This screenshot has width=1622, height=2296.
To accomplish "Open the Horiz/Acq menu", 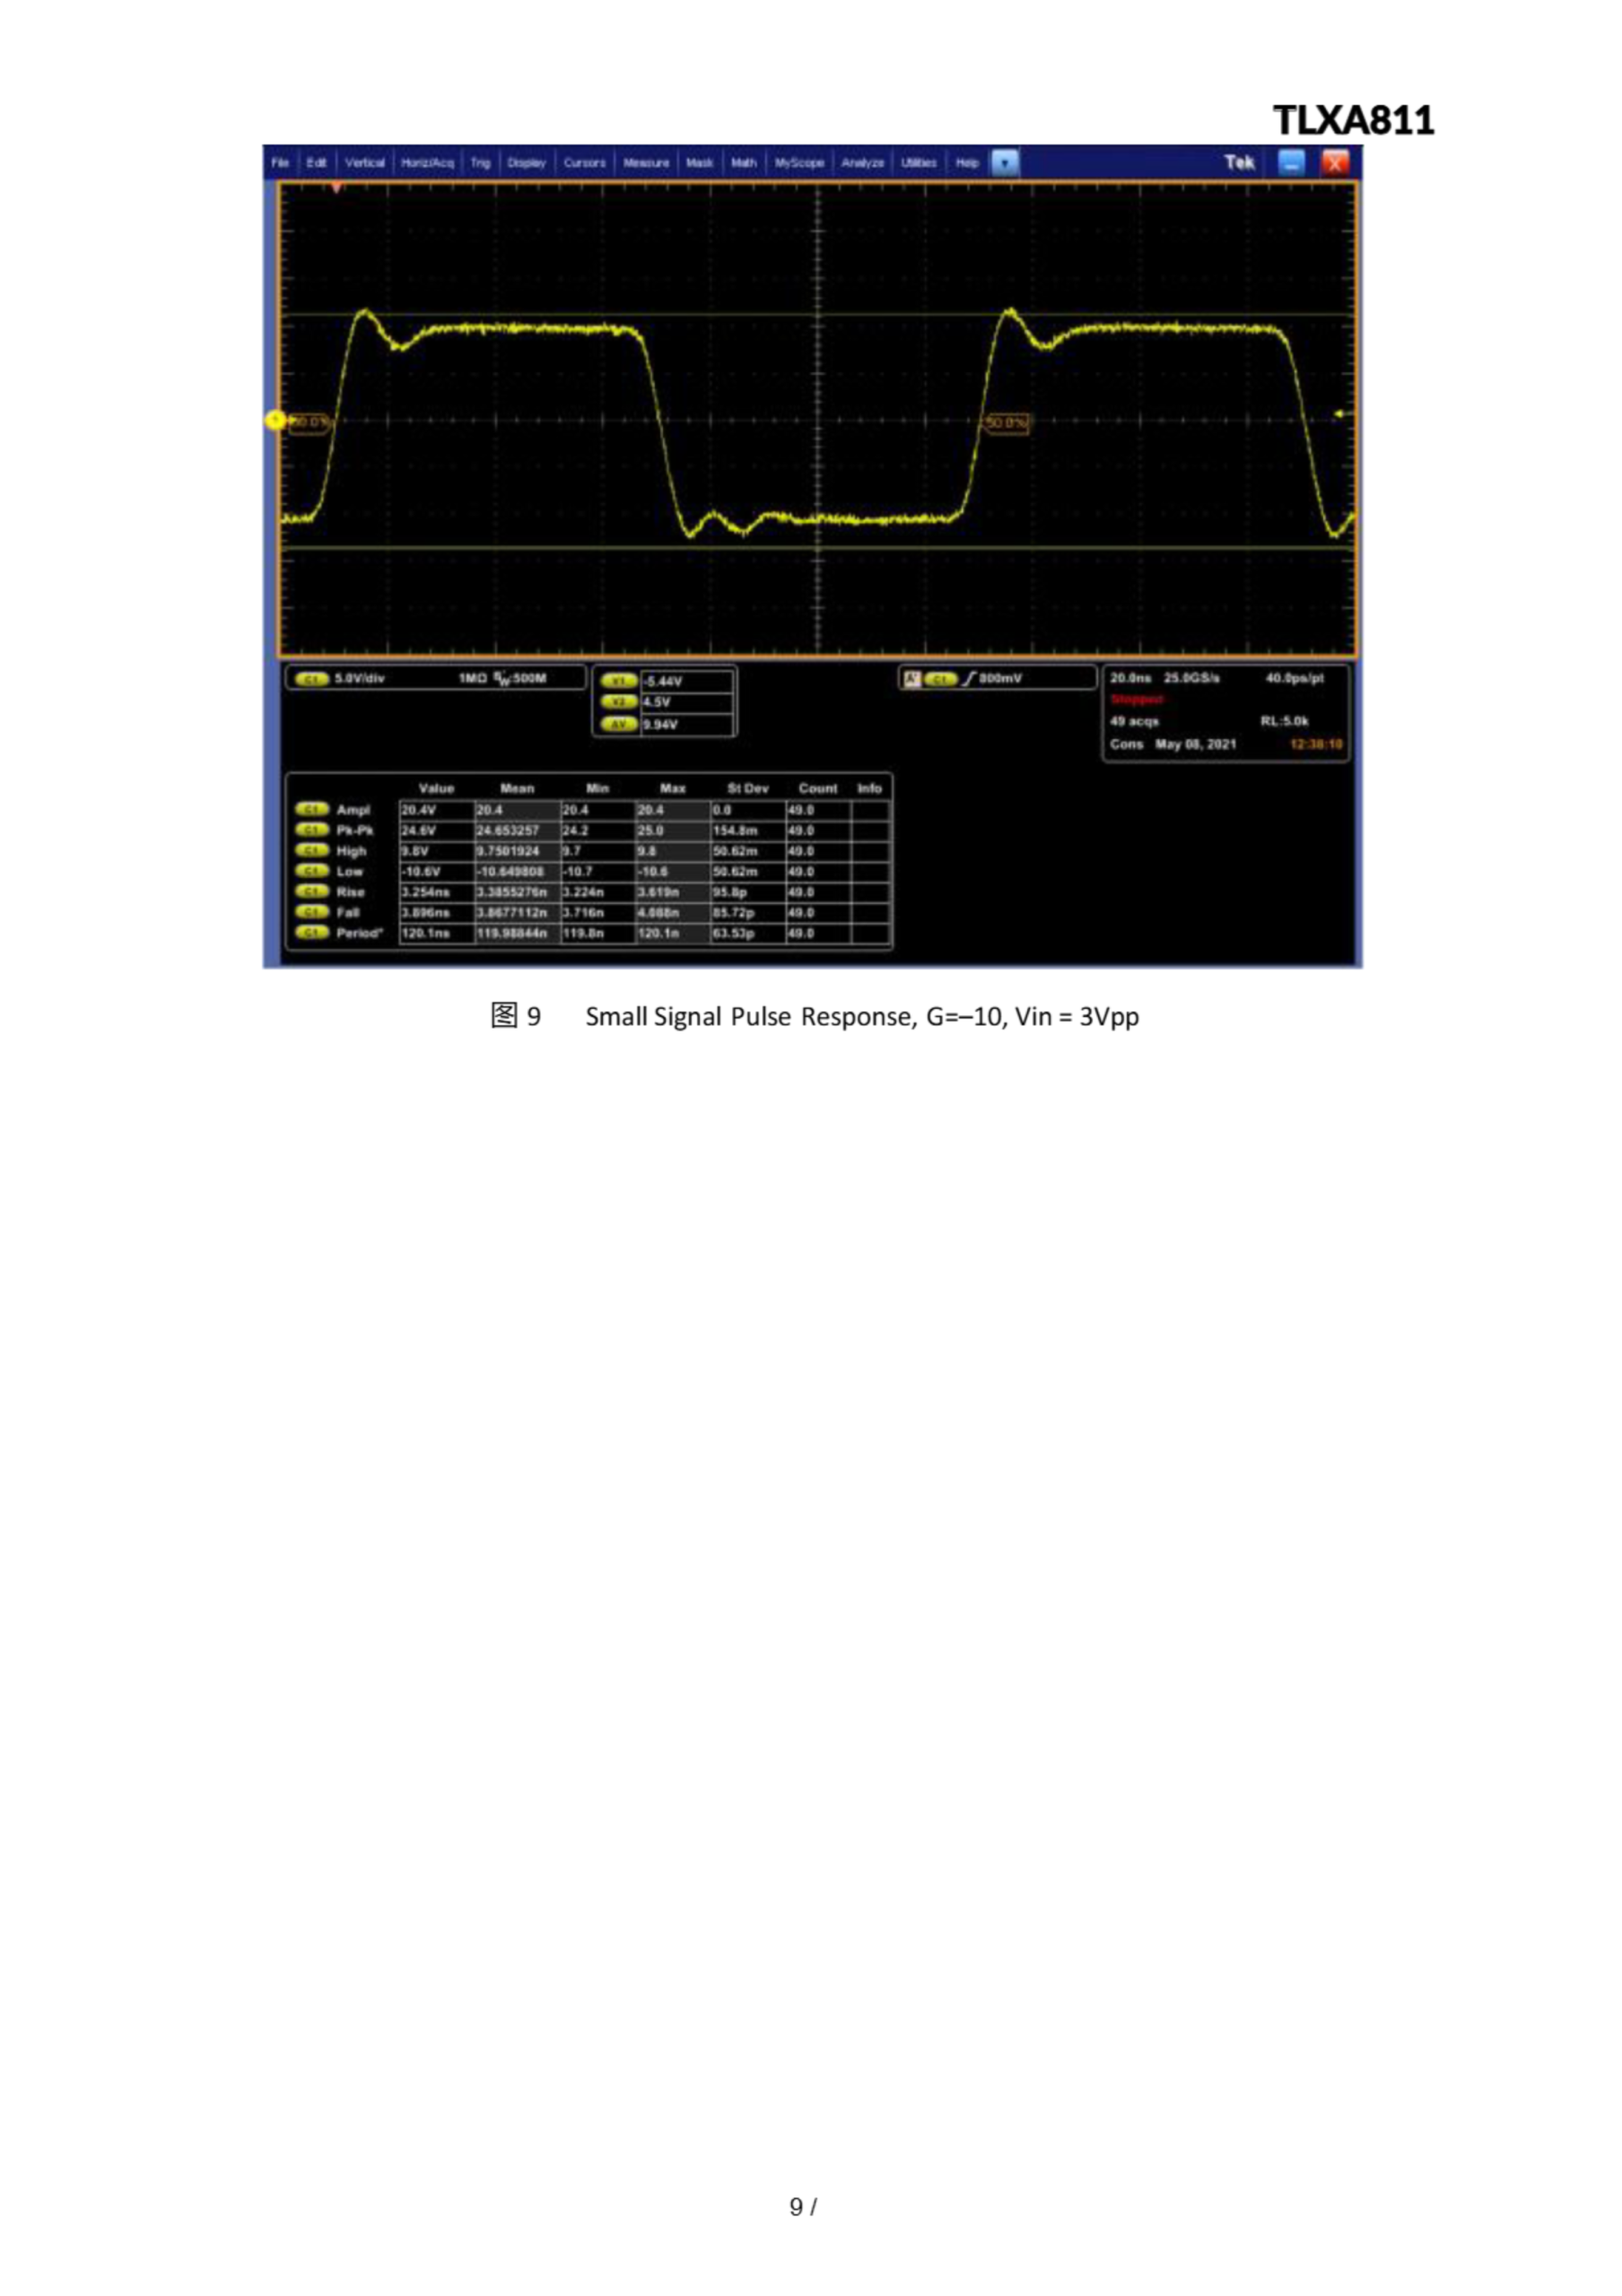I will [x=427, y=163].
